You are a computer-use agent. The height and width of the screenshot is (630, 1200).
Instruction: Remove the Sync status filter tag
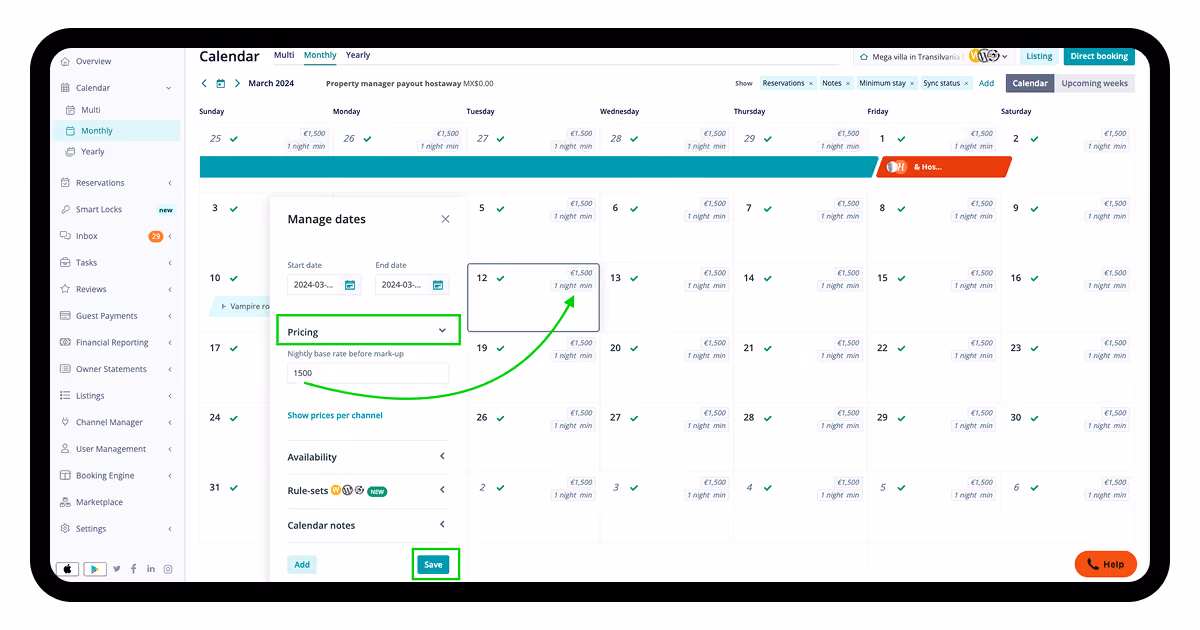pos(967,84)
